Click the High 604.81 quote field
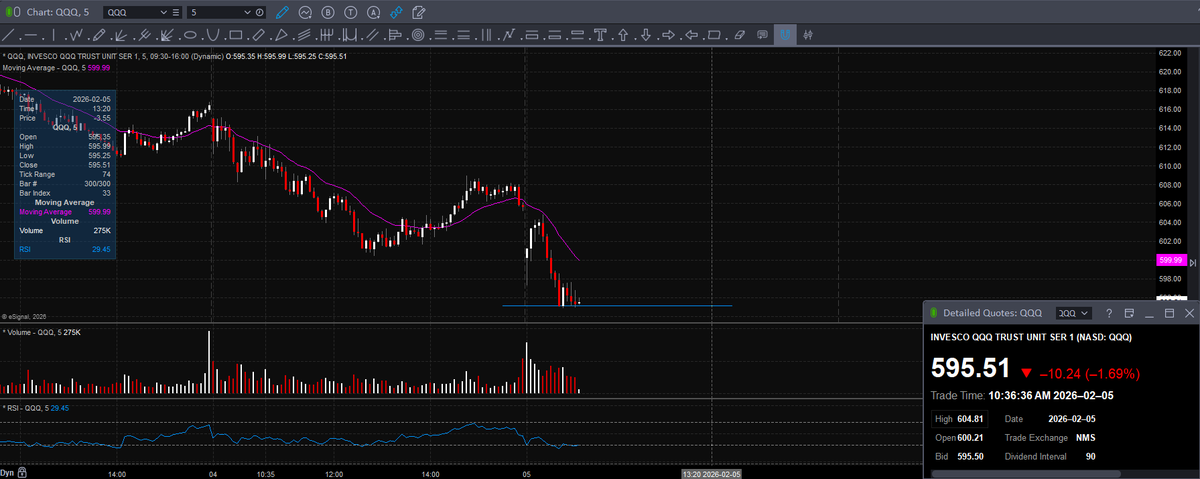1200x479 pixels. [960, 419]
